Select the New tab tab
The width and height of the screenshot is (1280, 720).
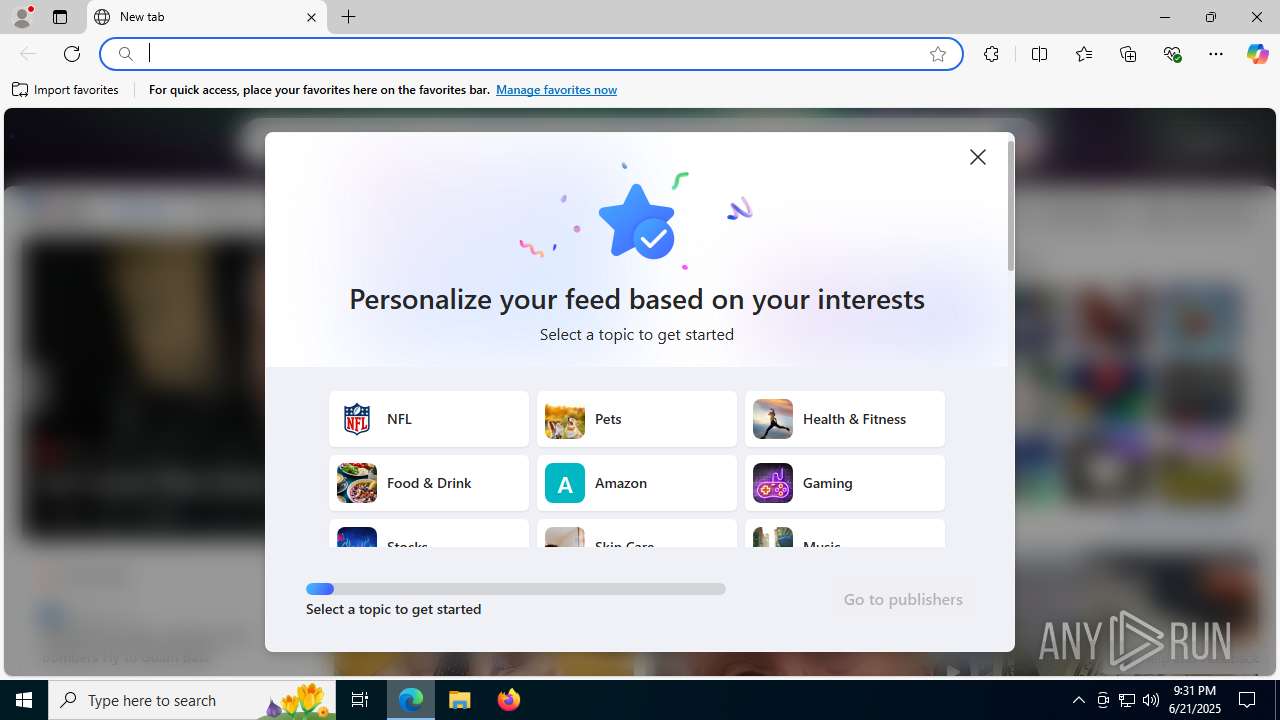pos(207,17)
